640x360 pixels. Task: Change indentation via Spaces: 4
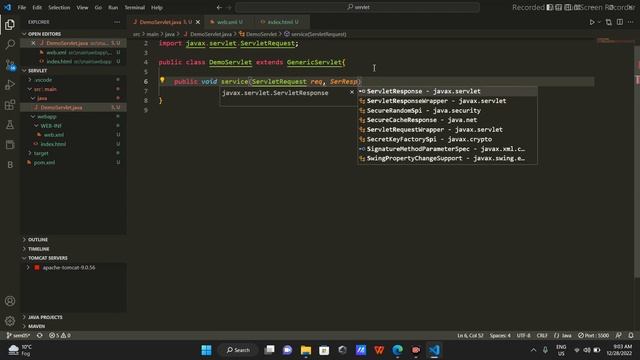[x=500, y=336]
